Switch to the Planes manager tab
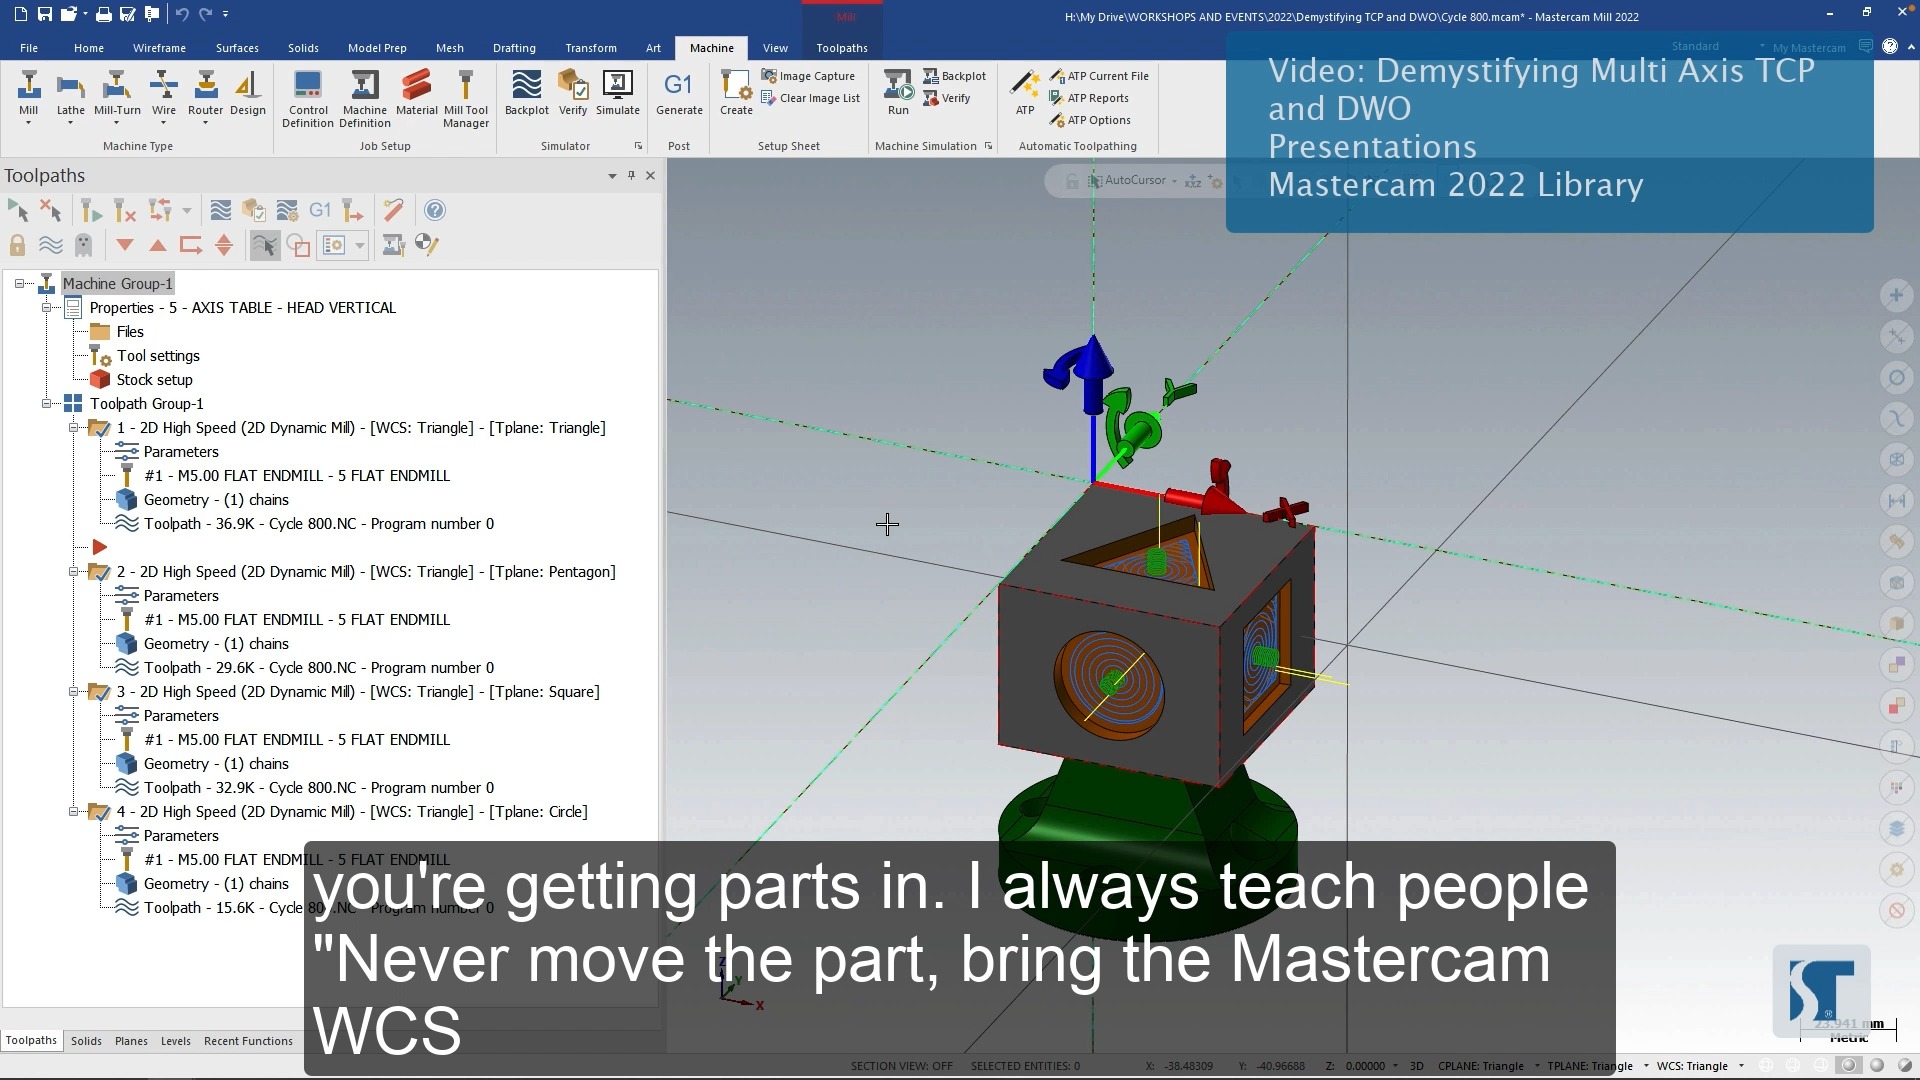Viewport: 1920px width, 1080px height. coord(131,1041)
